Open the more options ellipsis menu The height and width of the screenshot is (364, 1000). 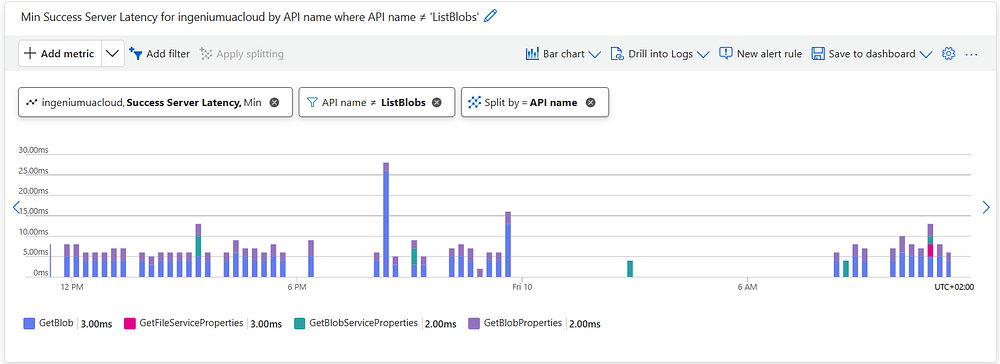[x=971, y=55]
